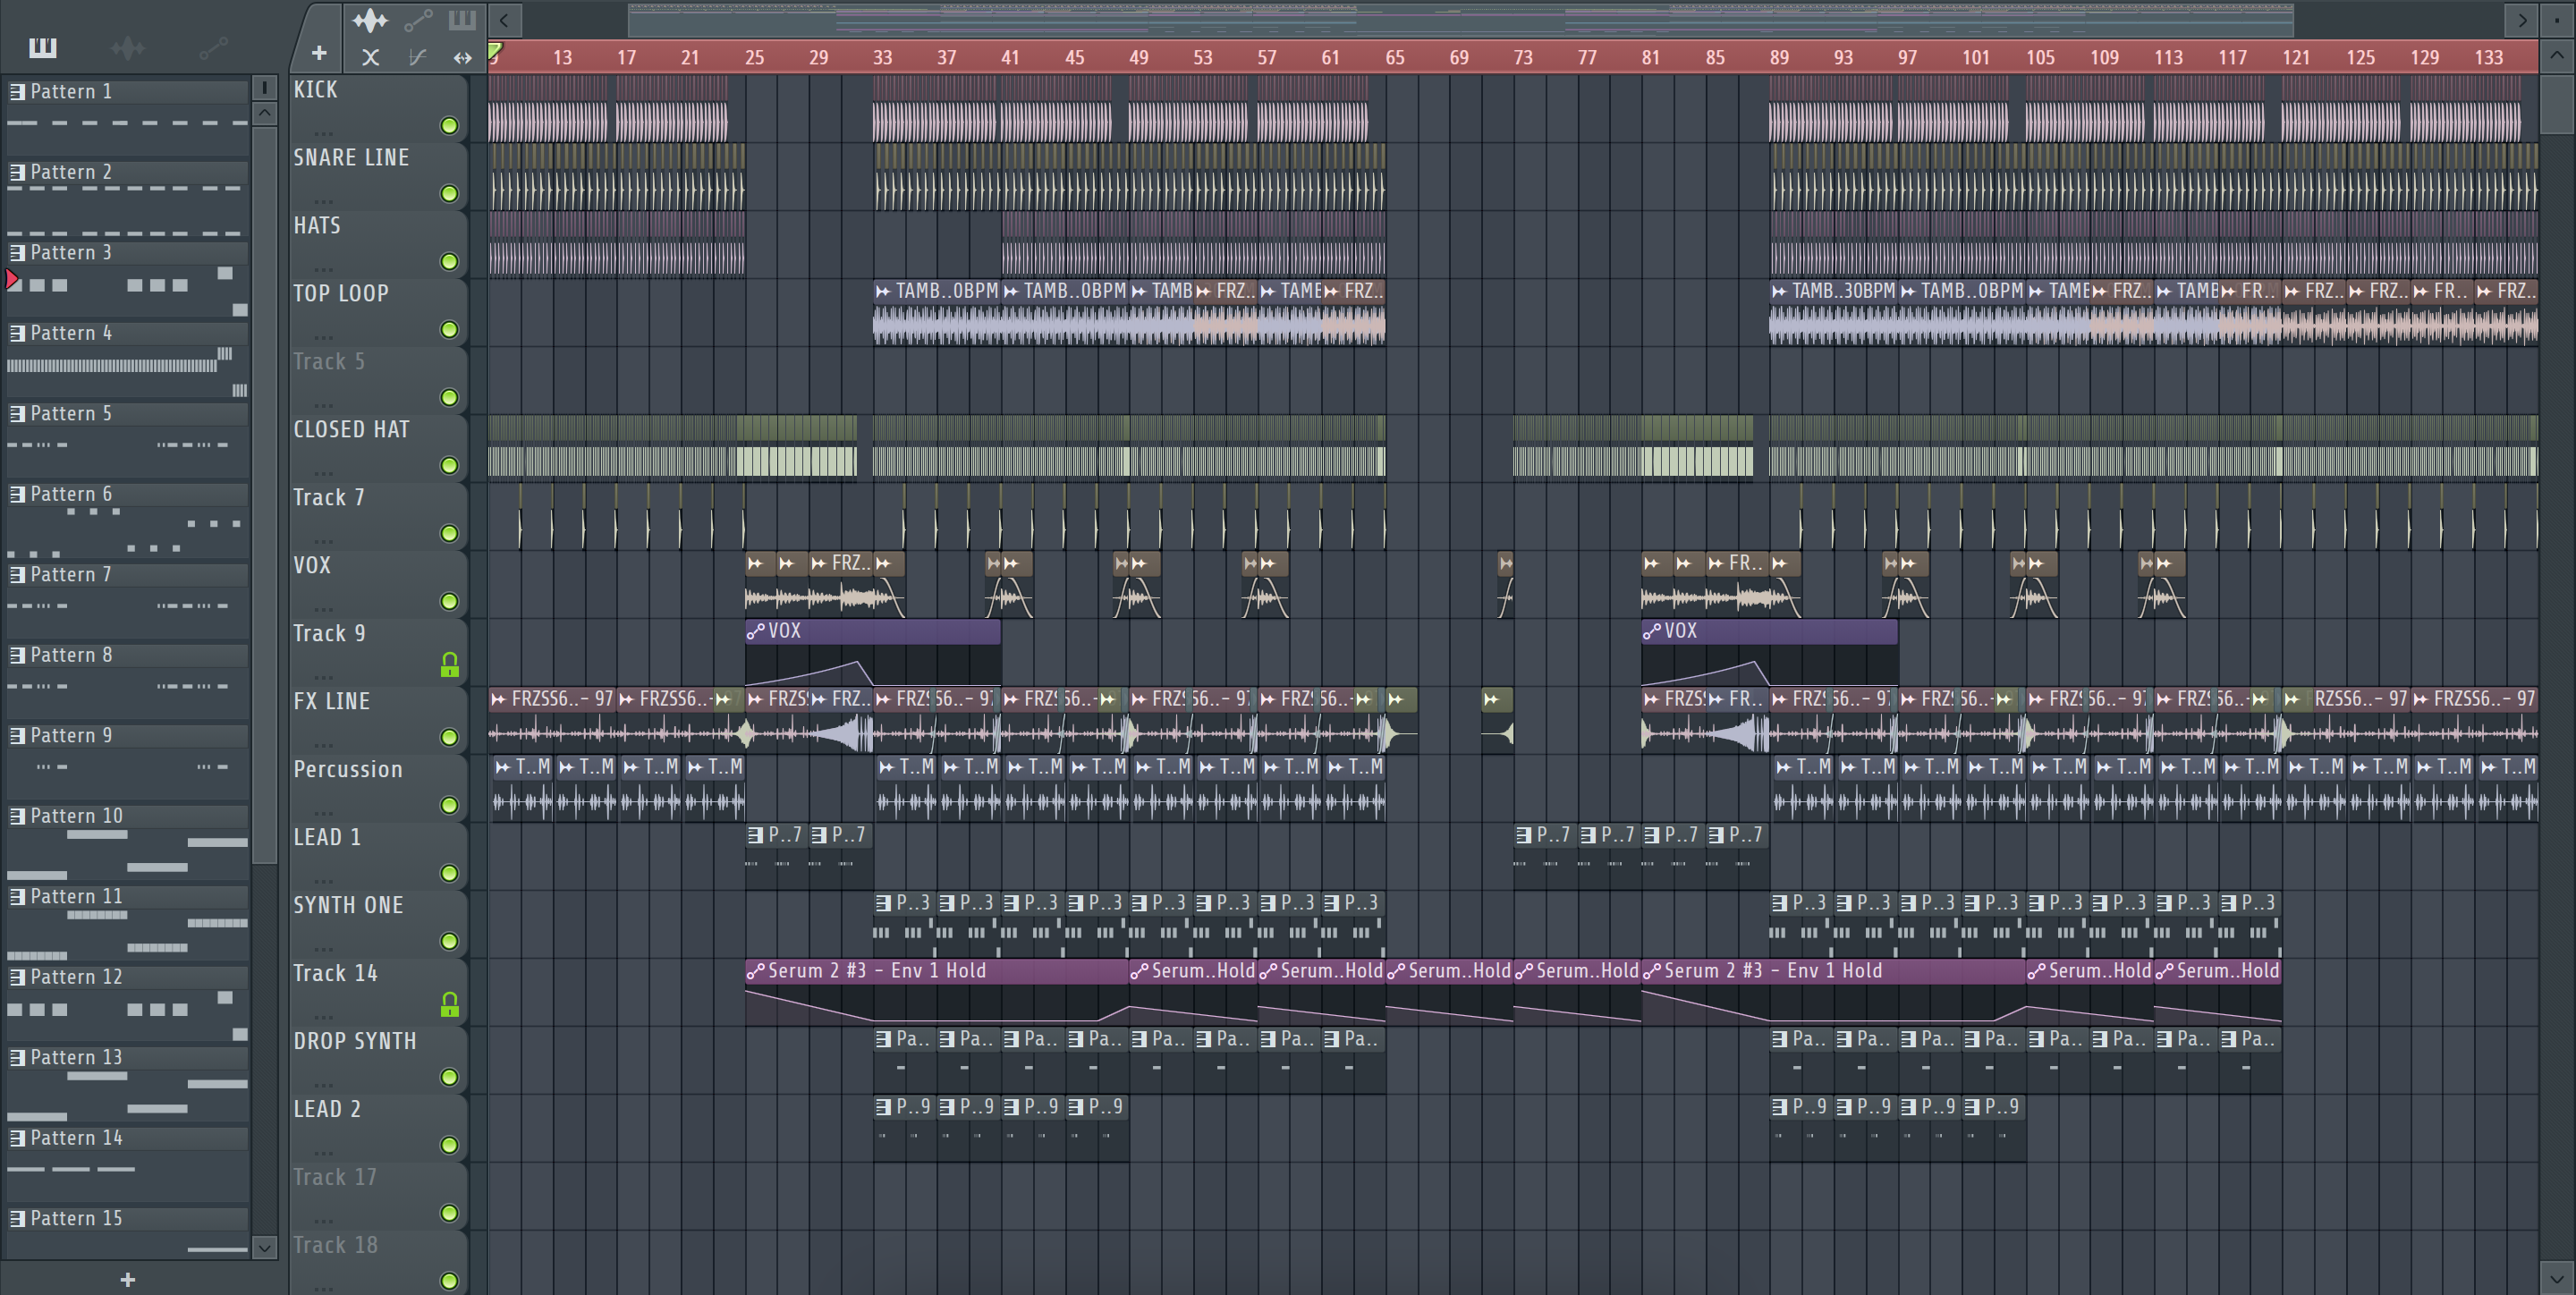Image resolution: width=2576 pixels, height=1295 pixels.
Task: Select audio clip focus in playlist toolbar
Action: [x=370, y=19]
